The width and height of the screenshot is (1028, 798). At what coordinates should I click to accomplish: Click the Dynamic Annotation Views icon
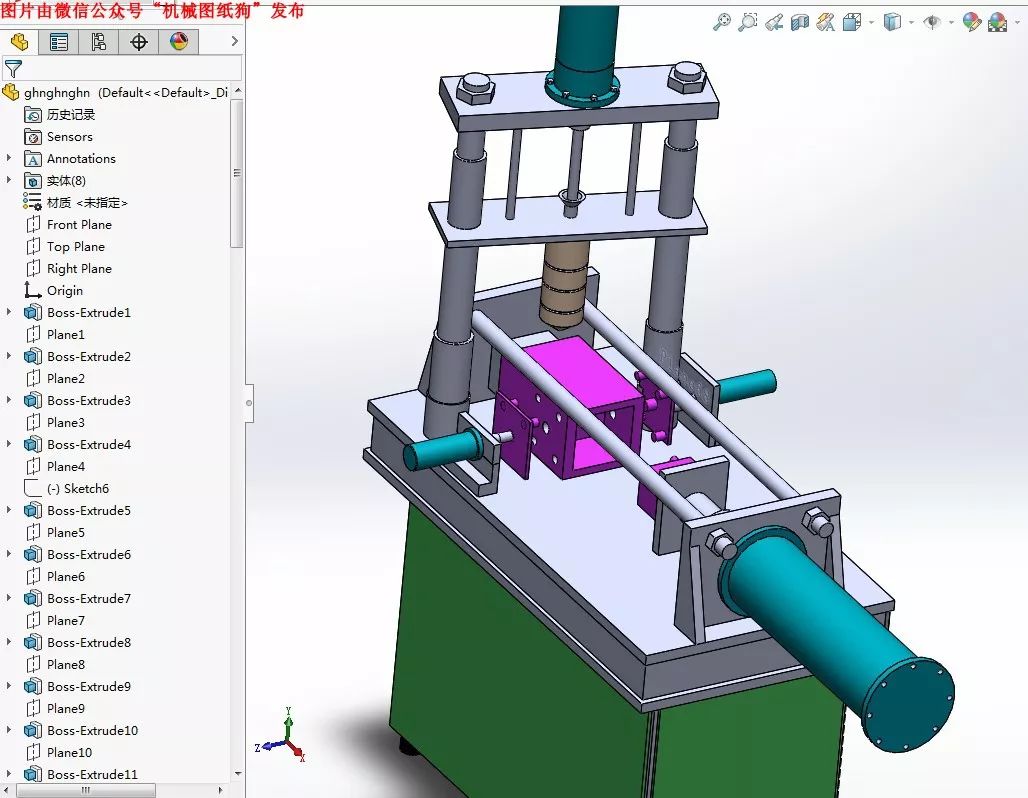tap(826, 22)
